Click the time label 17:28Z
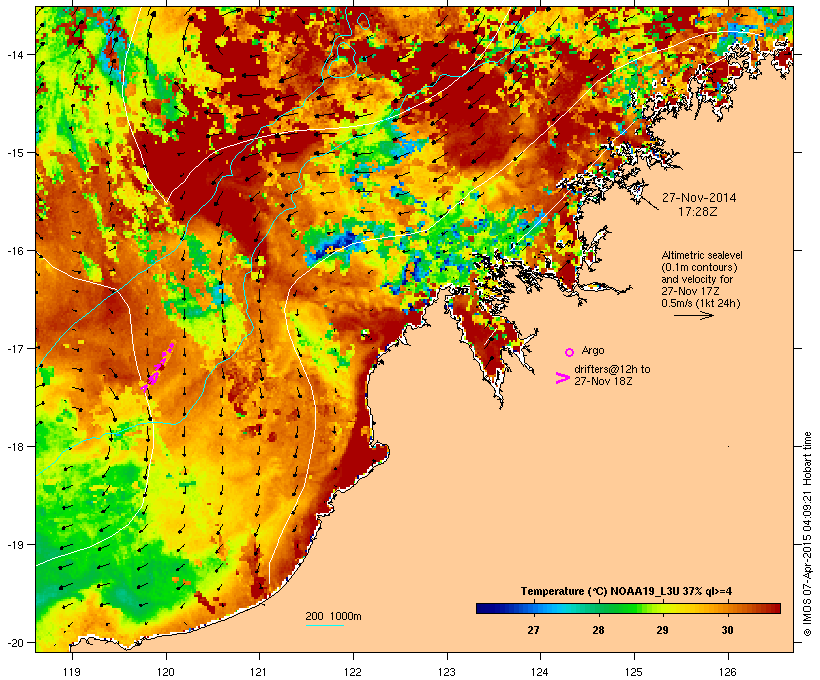 click(698, 212)
